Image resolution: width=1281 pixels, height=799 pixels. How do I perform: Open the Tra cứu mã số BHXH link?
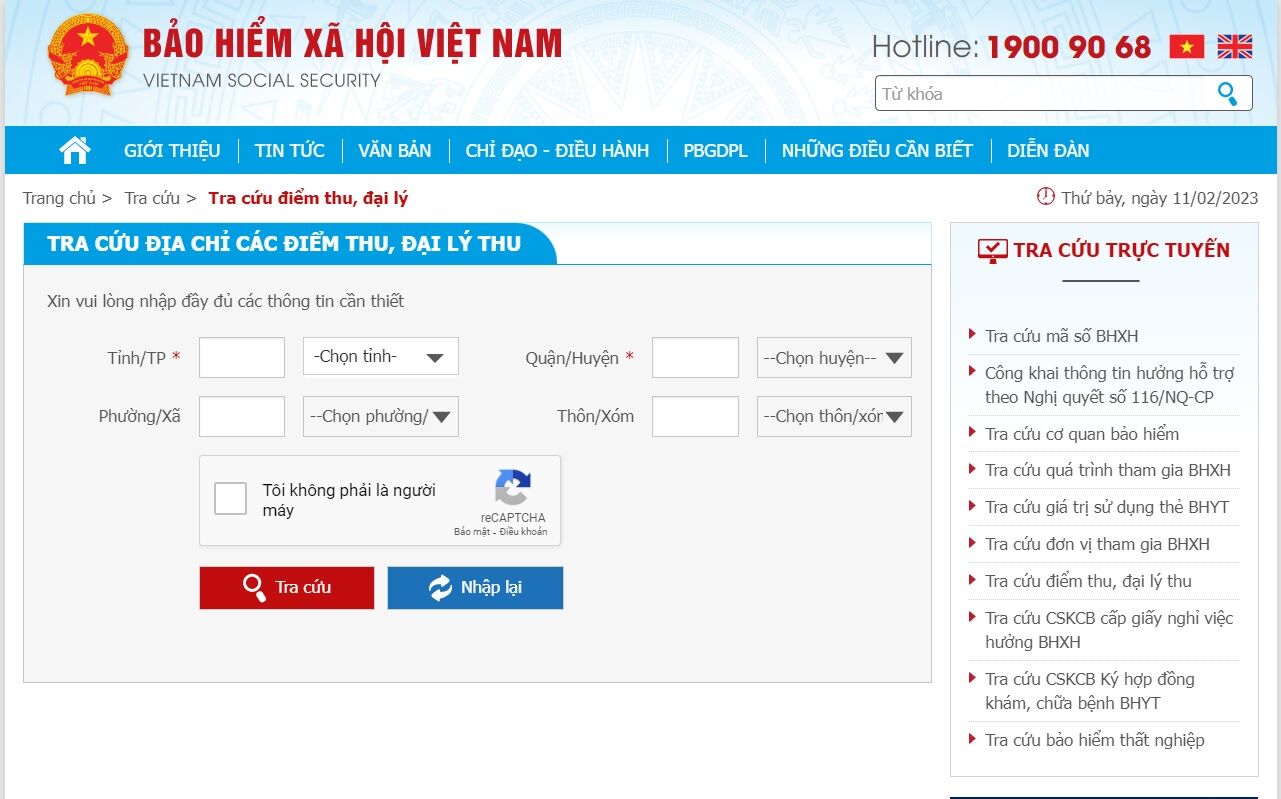[1061, 336]
